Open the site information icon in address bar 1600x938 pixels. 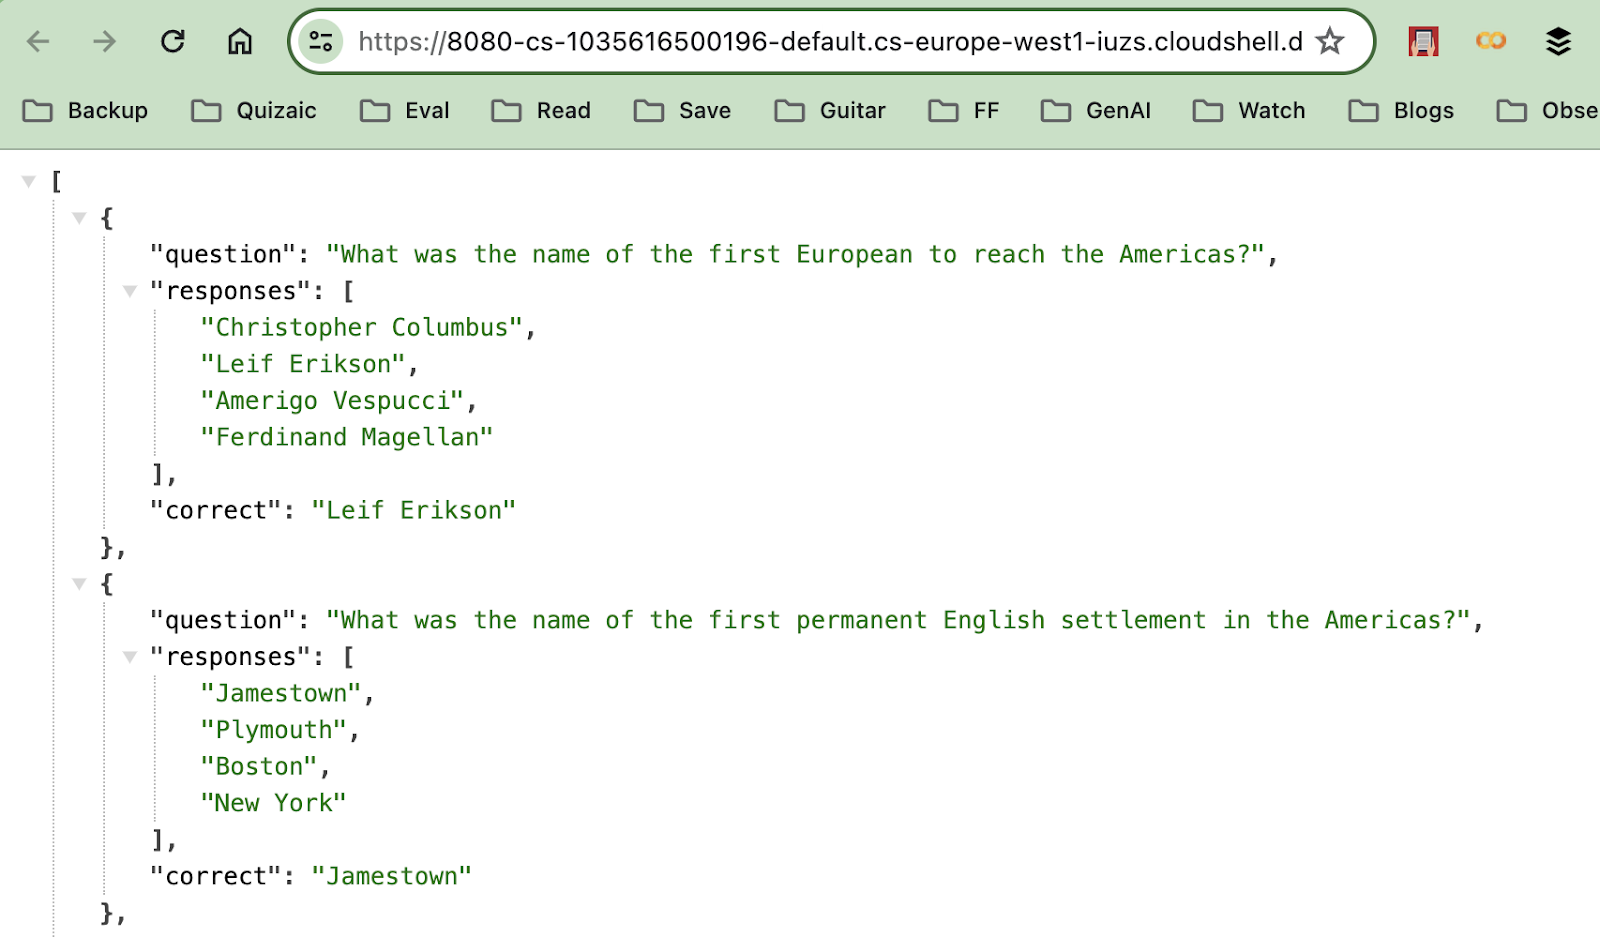tap(321, 41)
